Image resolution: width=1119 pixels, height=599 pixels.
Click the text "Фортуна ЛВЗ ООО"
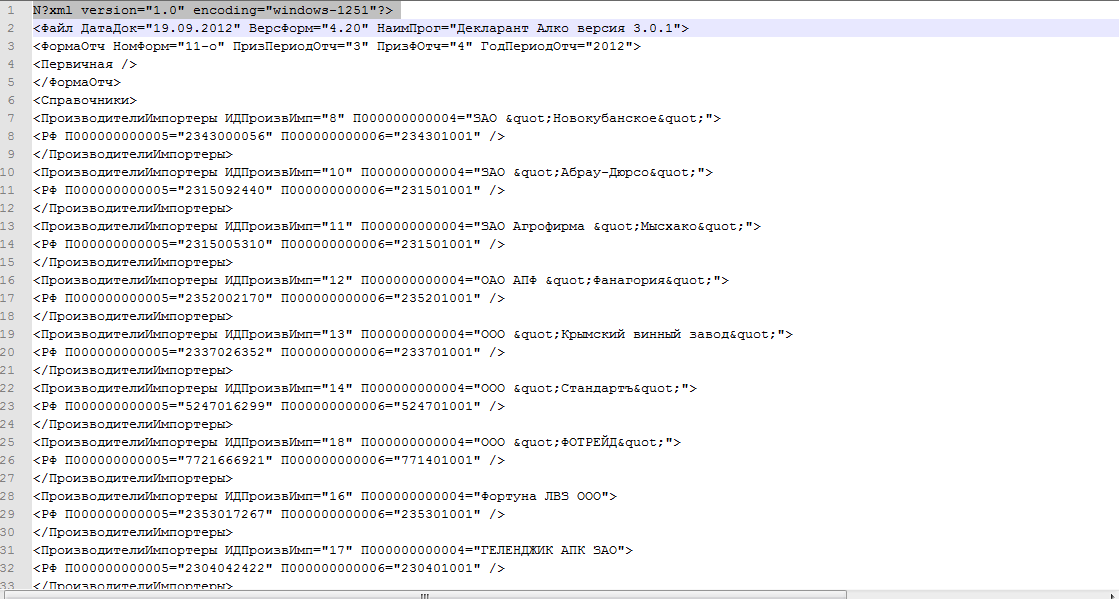pos(541,496)
